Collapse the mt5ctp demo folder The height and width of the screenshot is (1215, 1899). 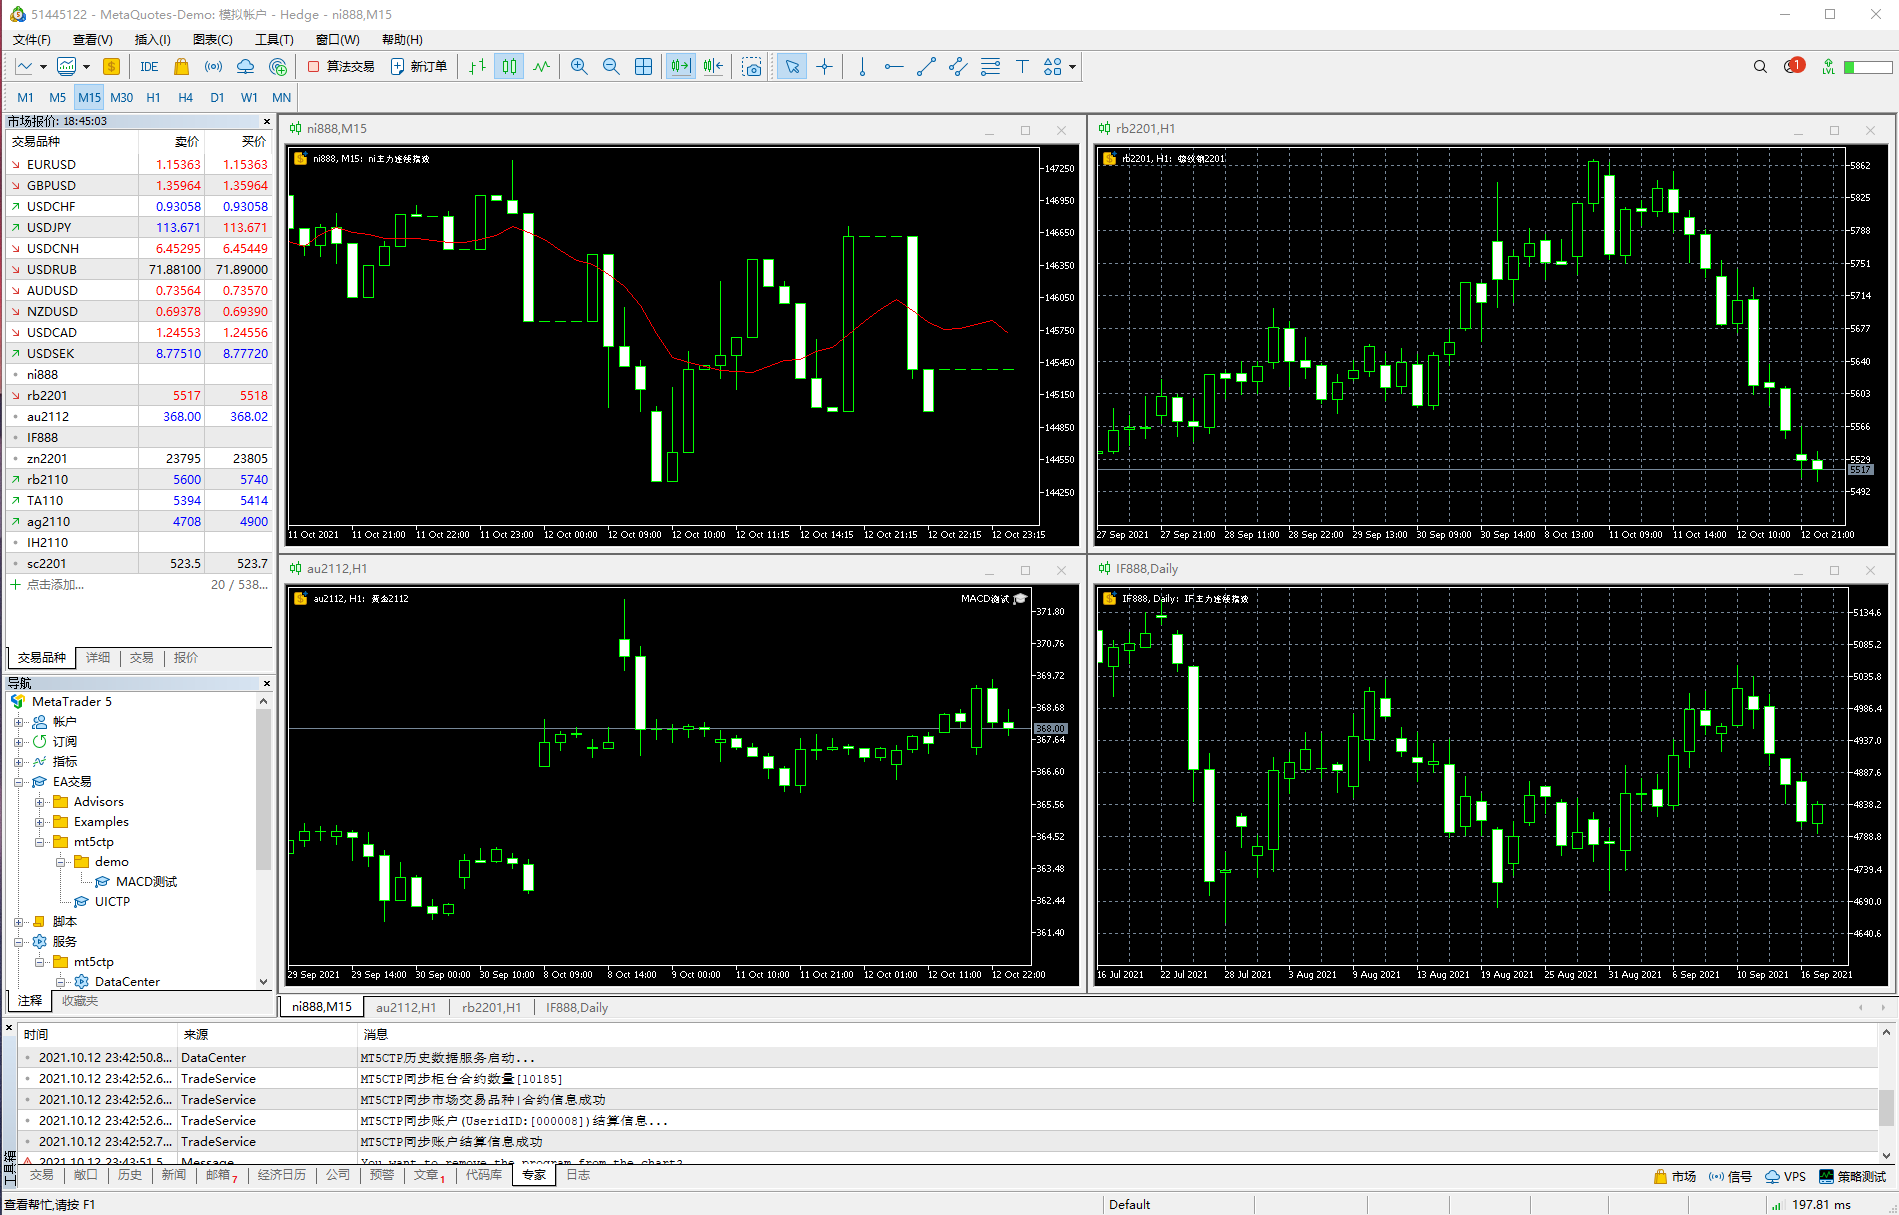[x=60, y=861]
